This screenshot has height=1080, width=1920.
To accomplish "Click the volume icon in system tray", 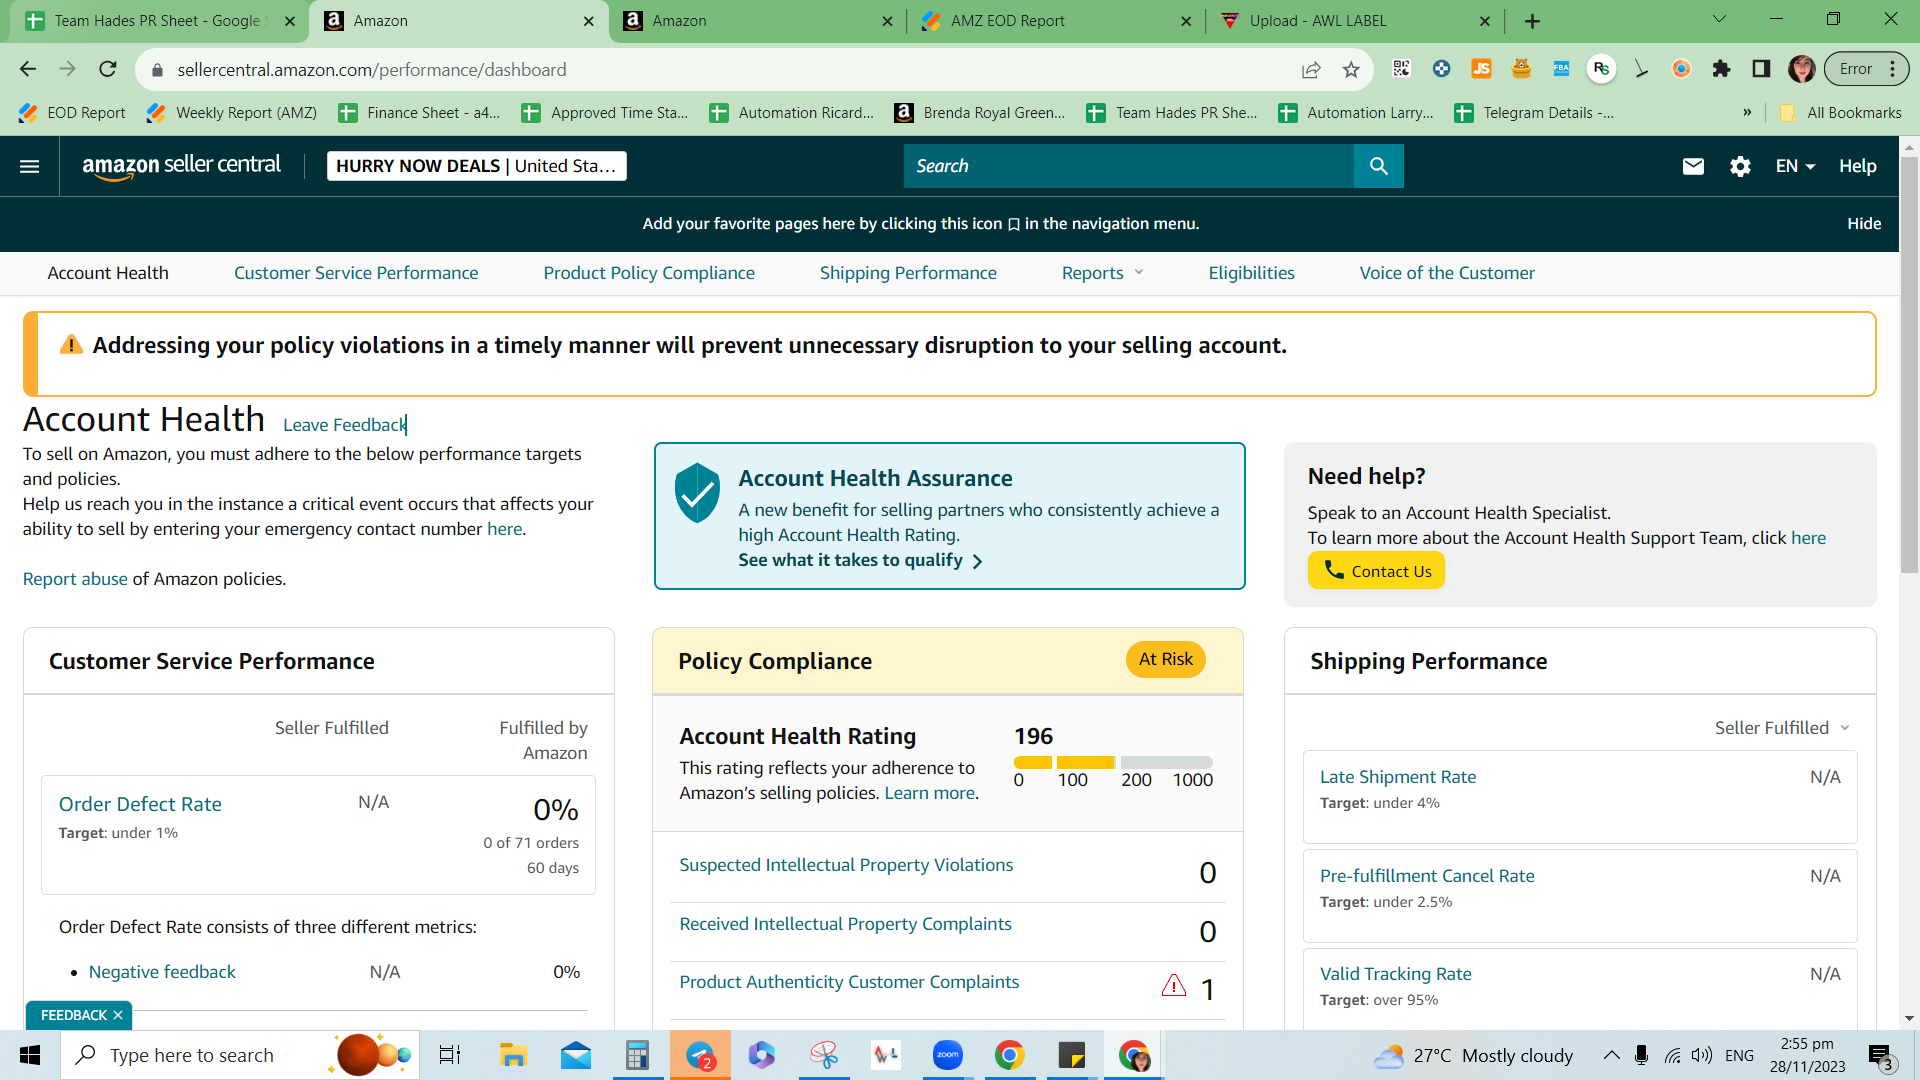I will [1702, 1055].
